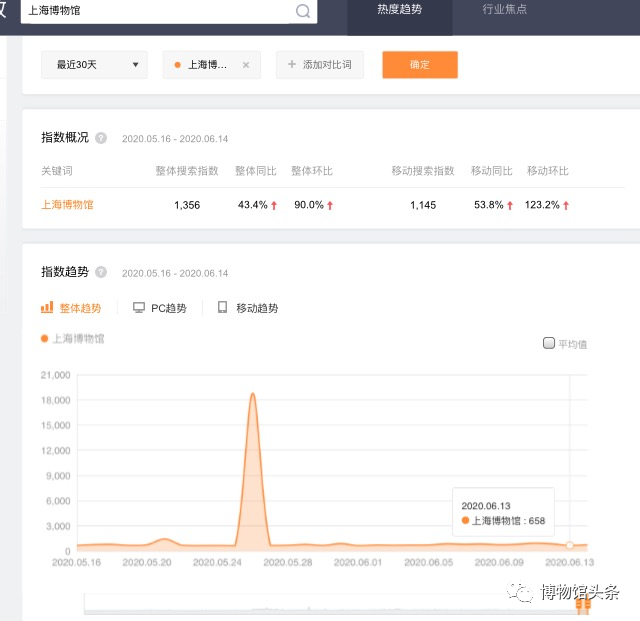Viewport: 640px width, 621px height.
Task: Click the 上海博物馆 keyword link in table
Action: pyautogui.click(x=67, y=205)
